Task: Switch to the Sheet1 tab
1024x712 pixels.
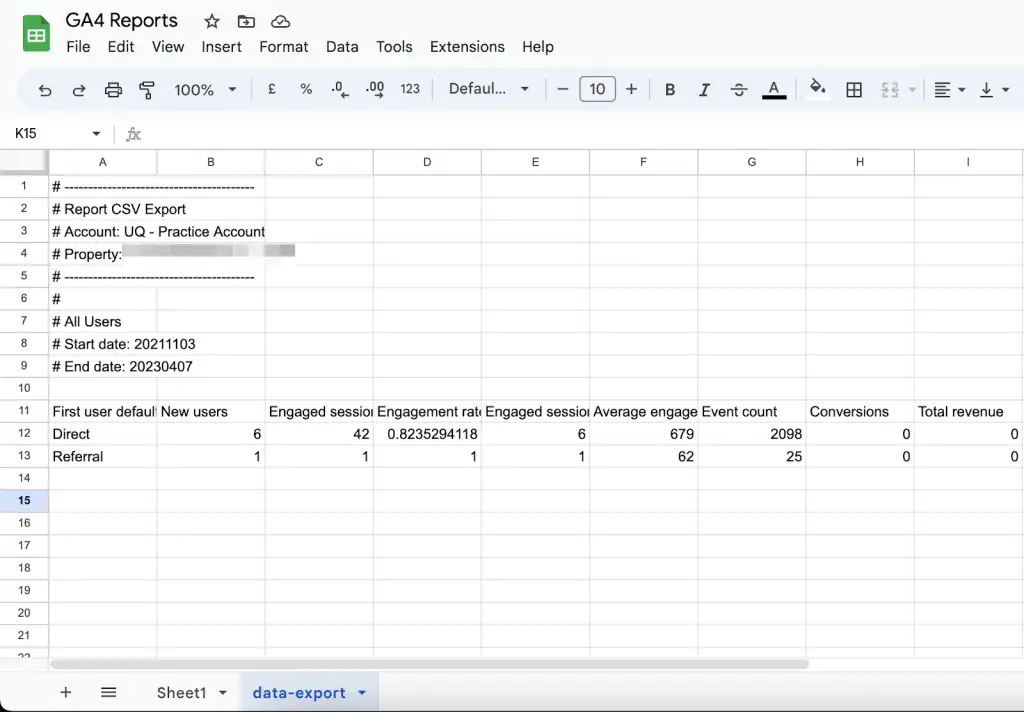Action: [181, 692]
